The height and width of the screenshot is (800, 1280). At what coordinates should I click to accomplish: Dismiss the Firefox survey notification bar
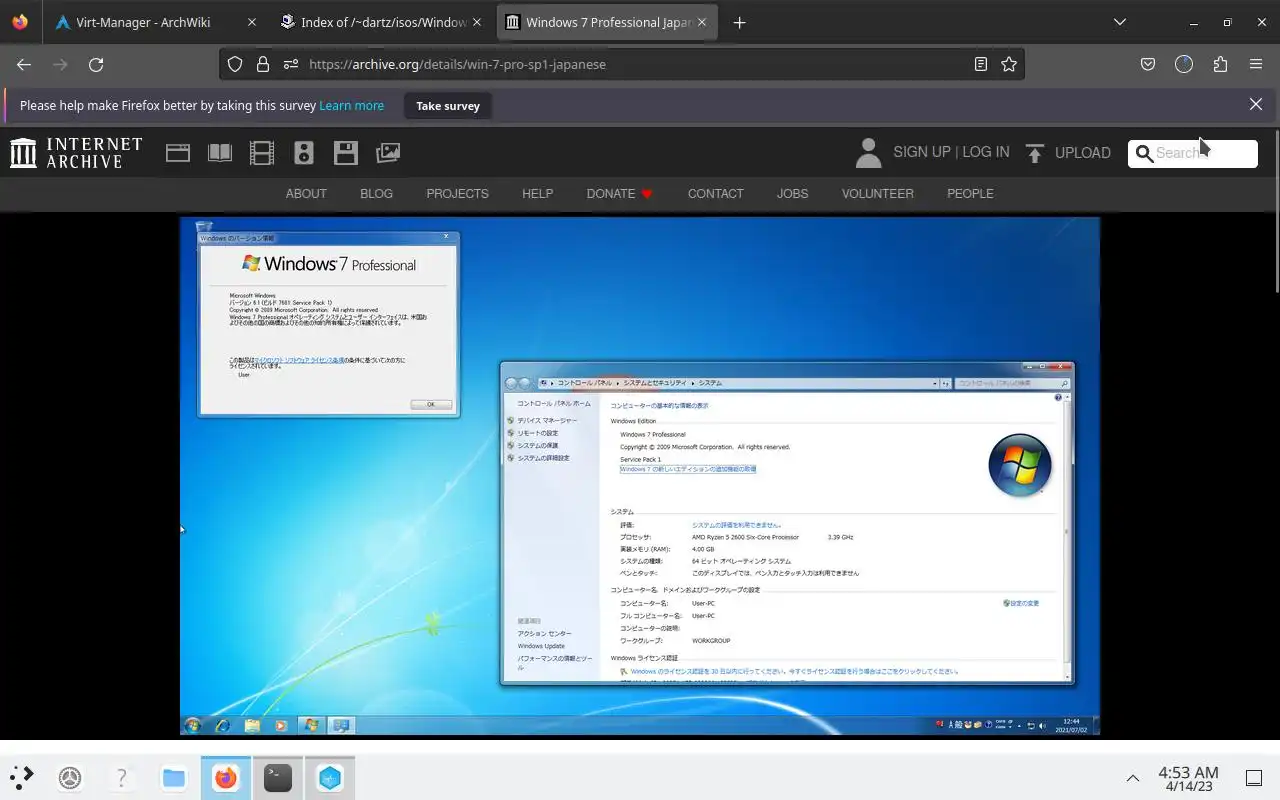[1256, 104]
